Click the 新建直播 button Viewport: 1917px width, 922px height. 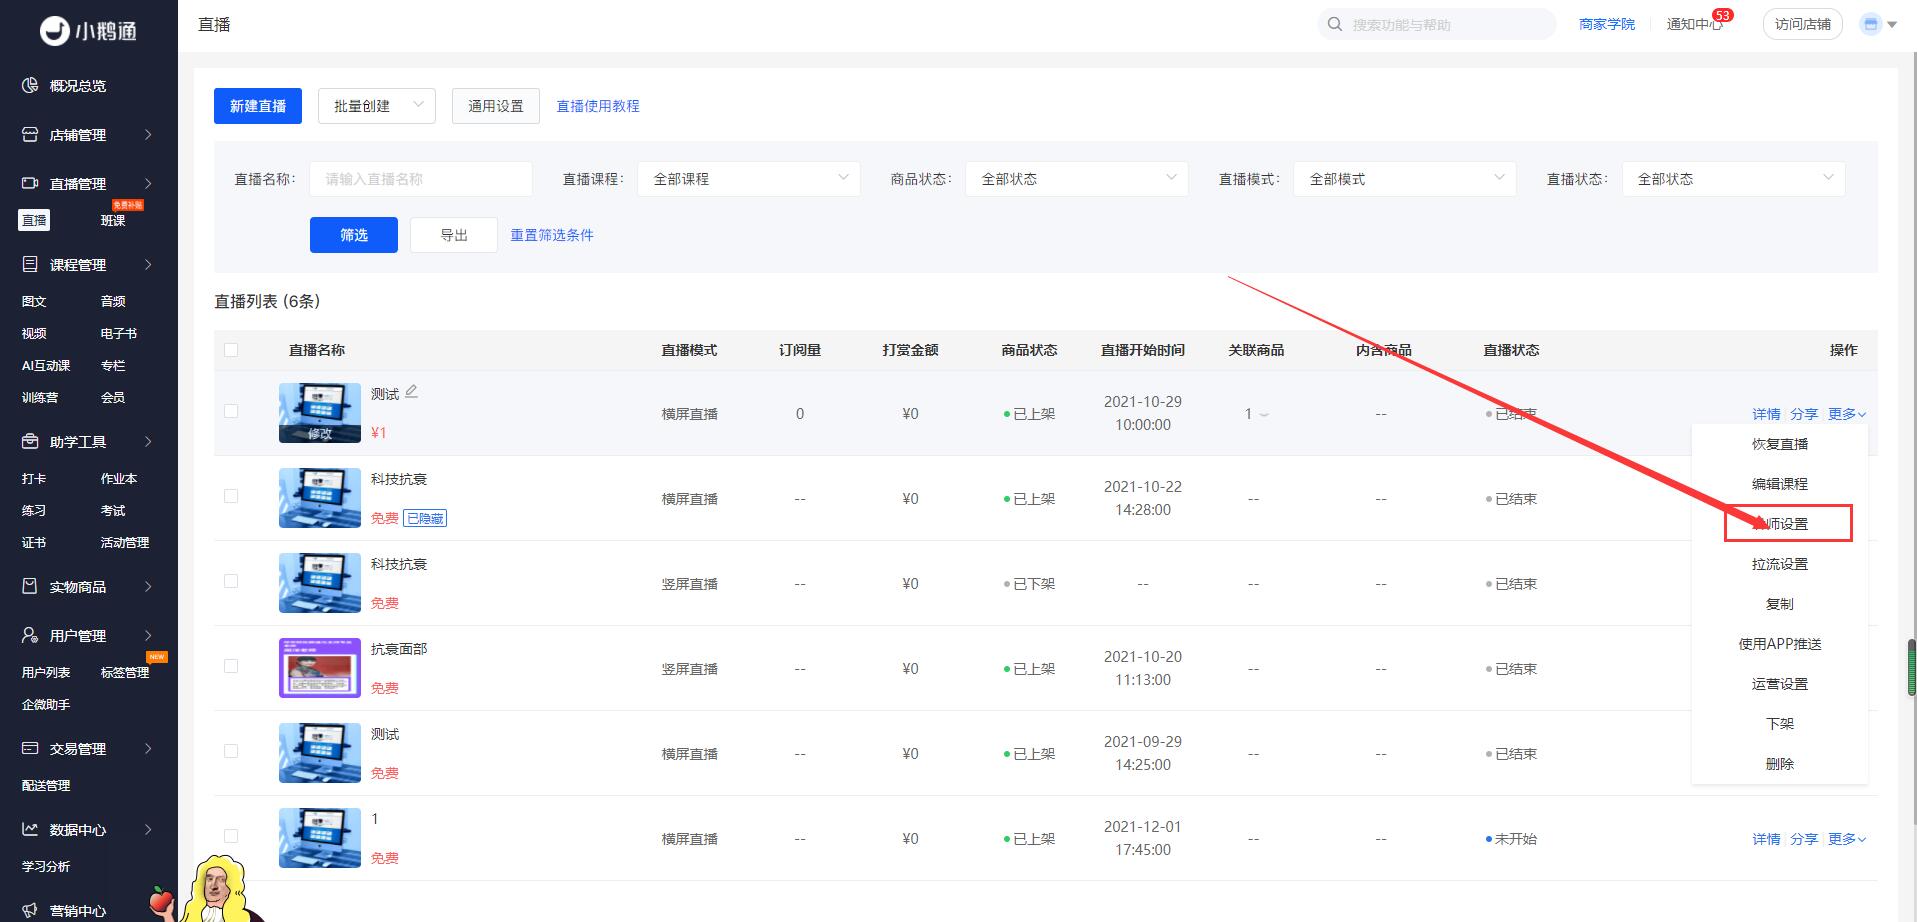click(258, 106)
